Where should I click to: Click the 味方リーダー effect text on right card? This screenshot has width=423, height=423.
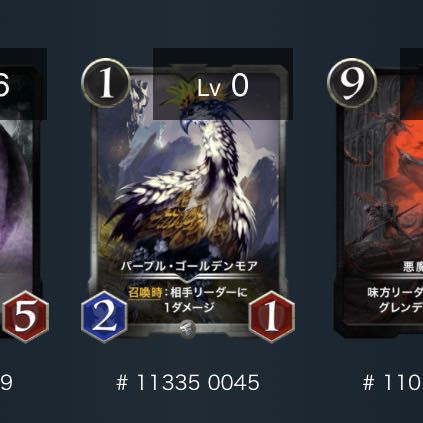point(395,300)
